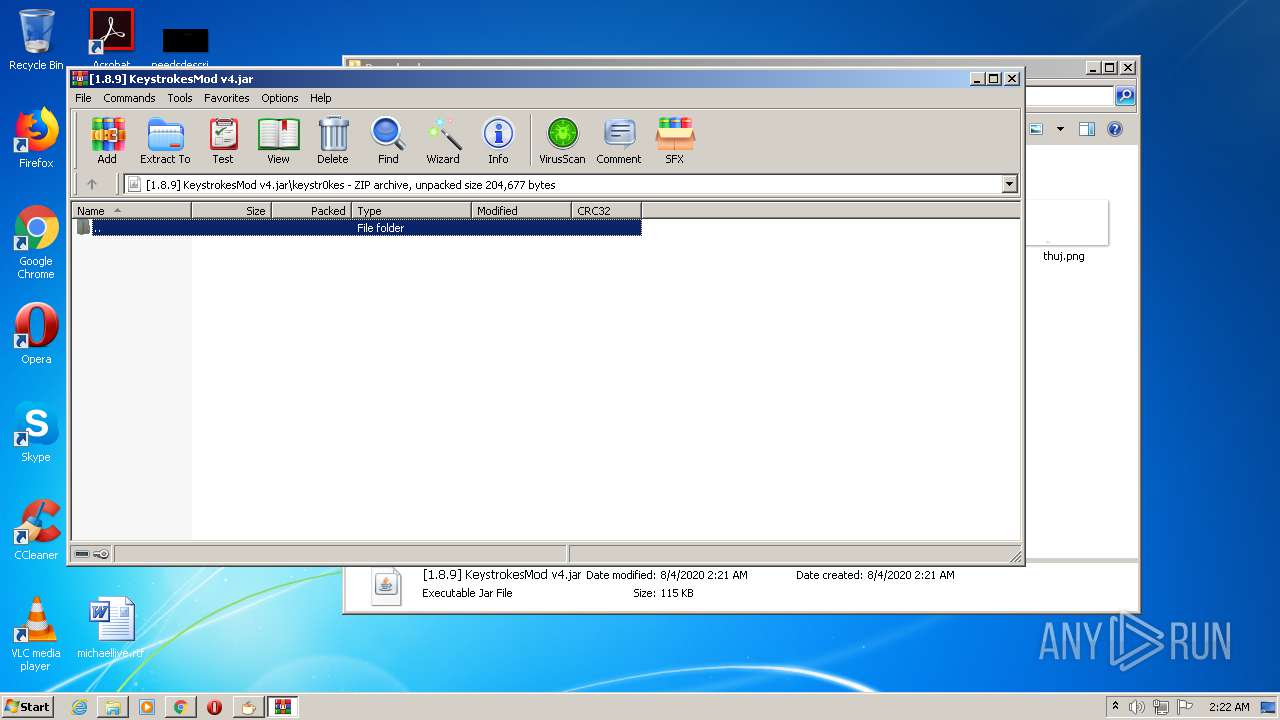The image size is (1280, 720).
Task: Open the Explorer view options dropdown arrow
Action: click(x=1060, y=129)
